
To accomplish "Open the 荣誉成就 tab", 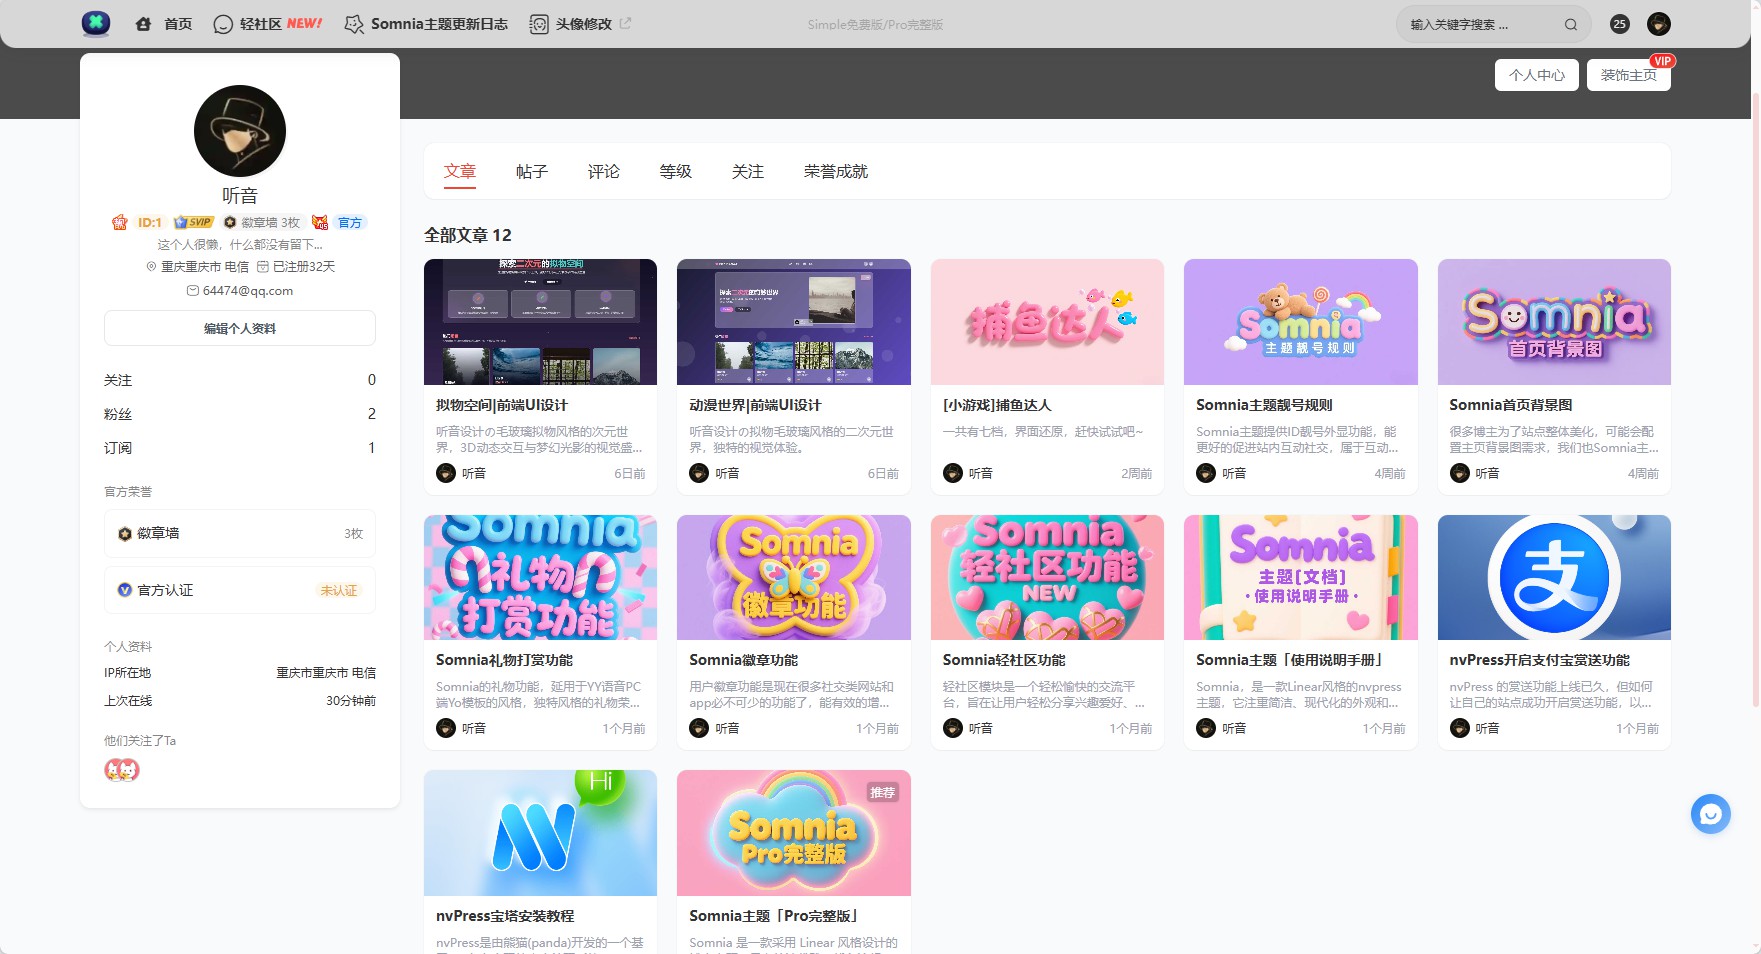I will click(x=836, y=171).
